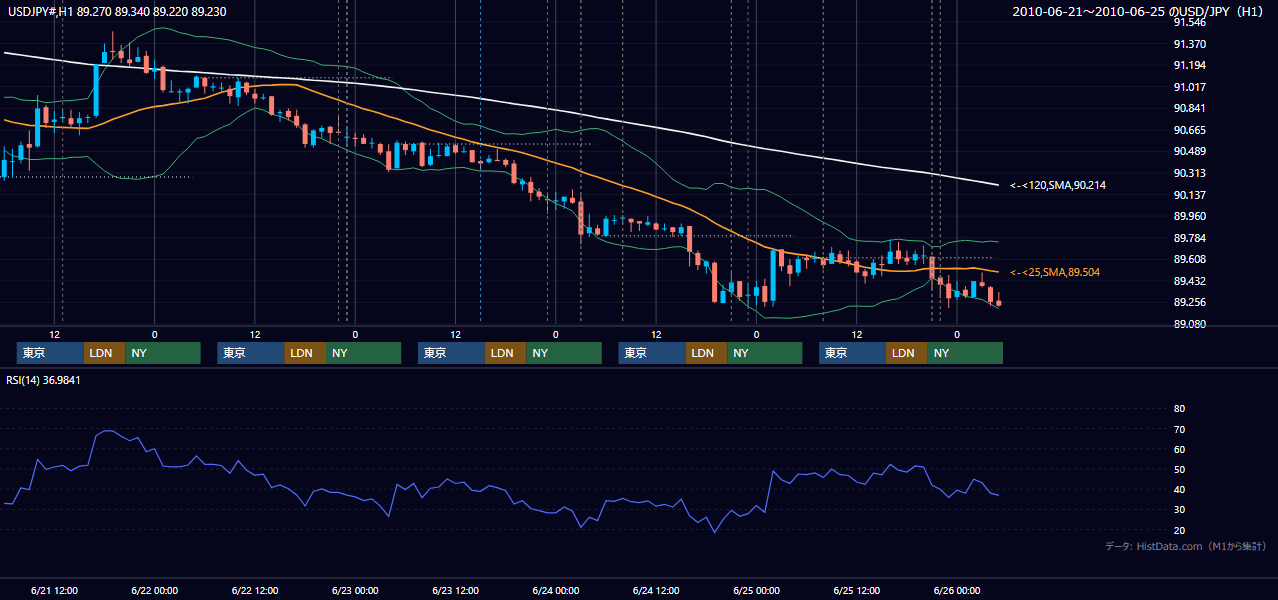
Task: Click the 6/22 00:00 time axis label
Action: coord(155,590)
